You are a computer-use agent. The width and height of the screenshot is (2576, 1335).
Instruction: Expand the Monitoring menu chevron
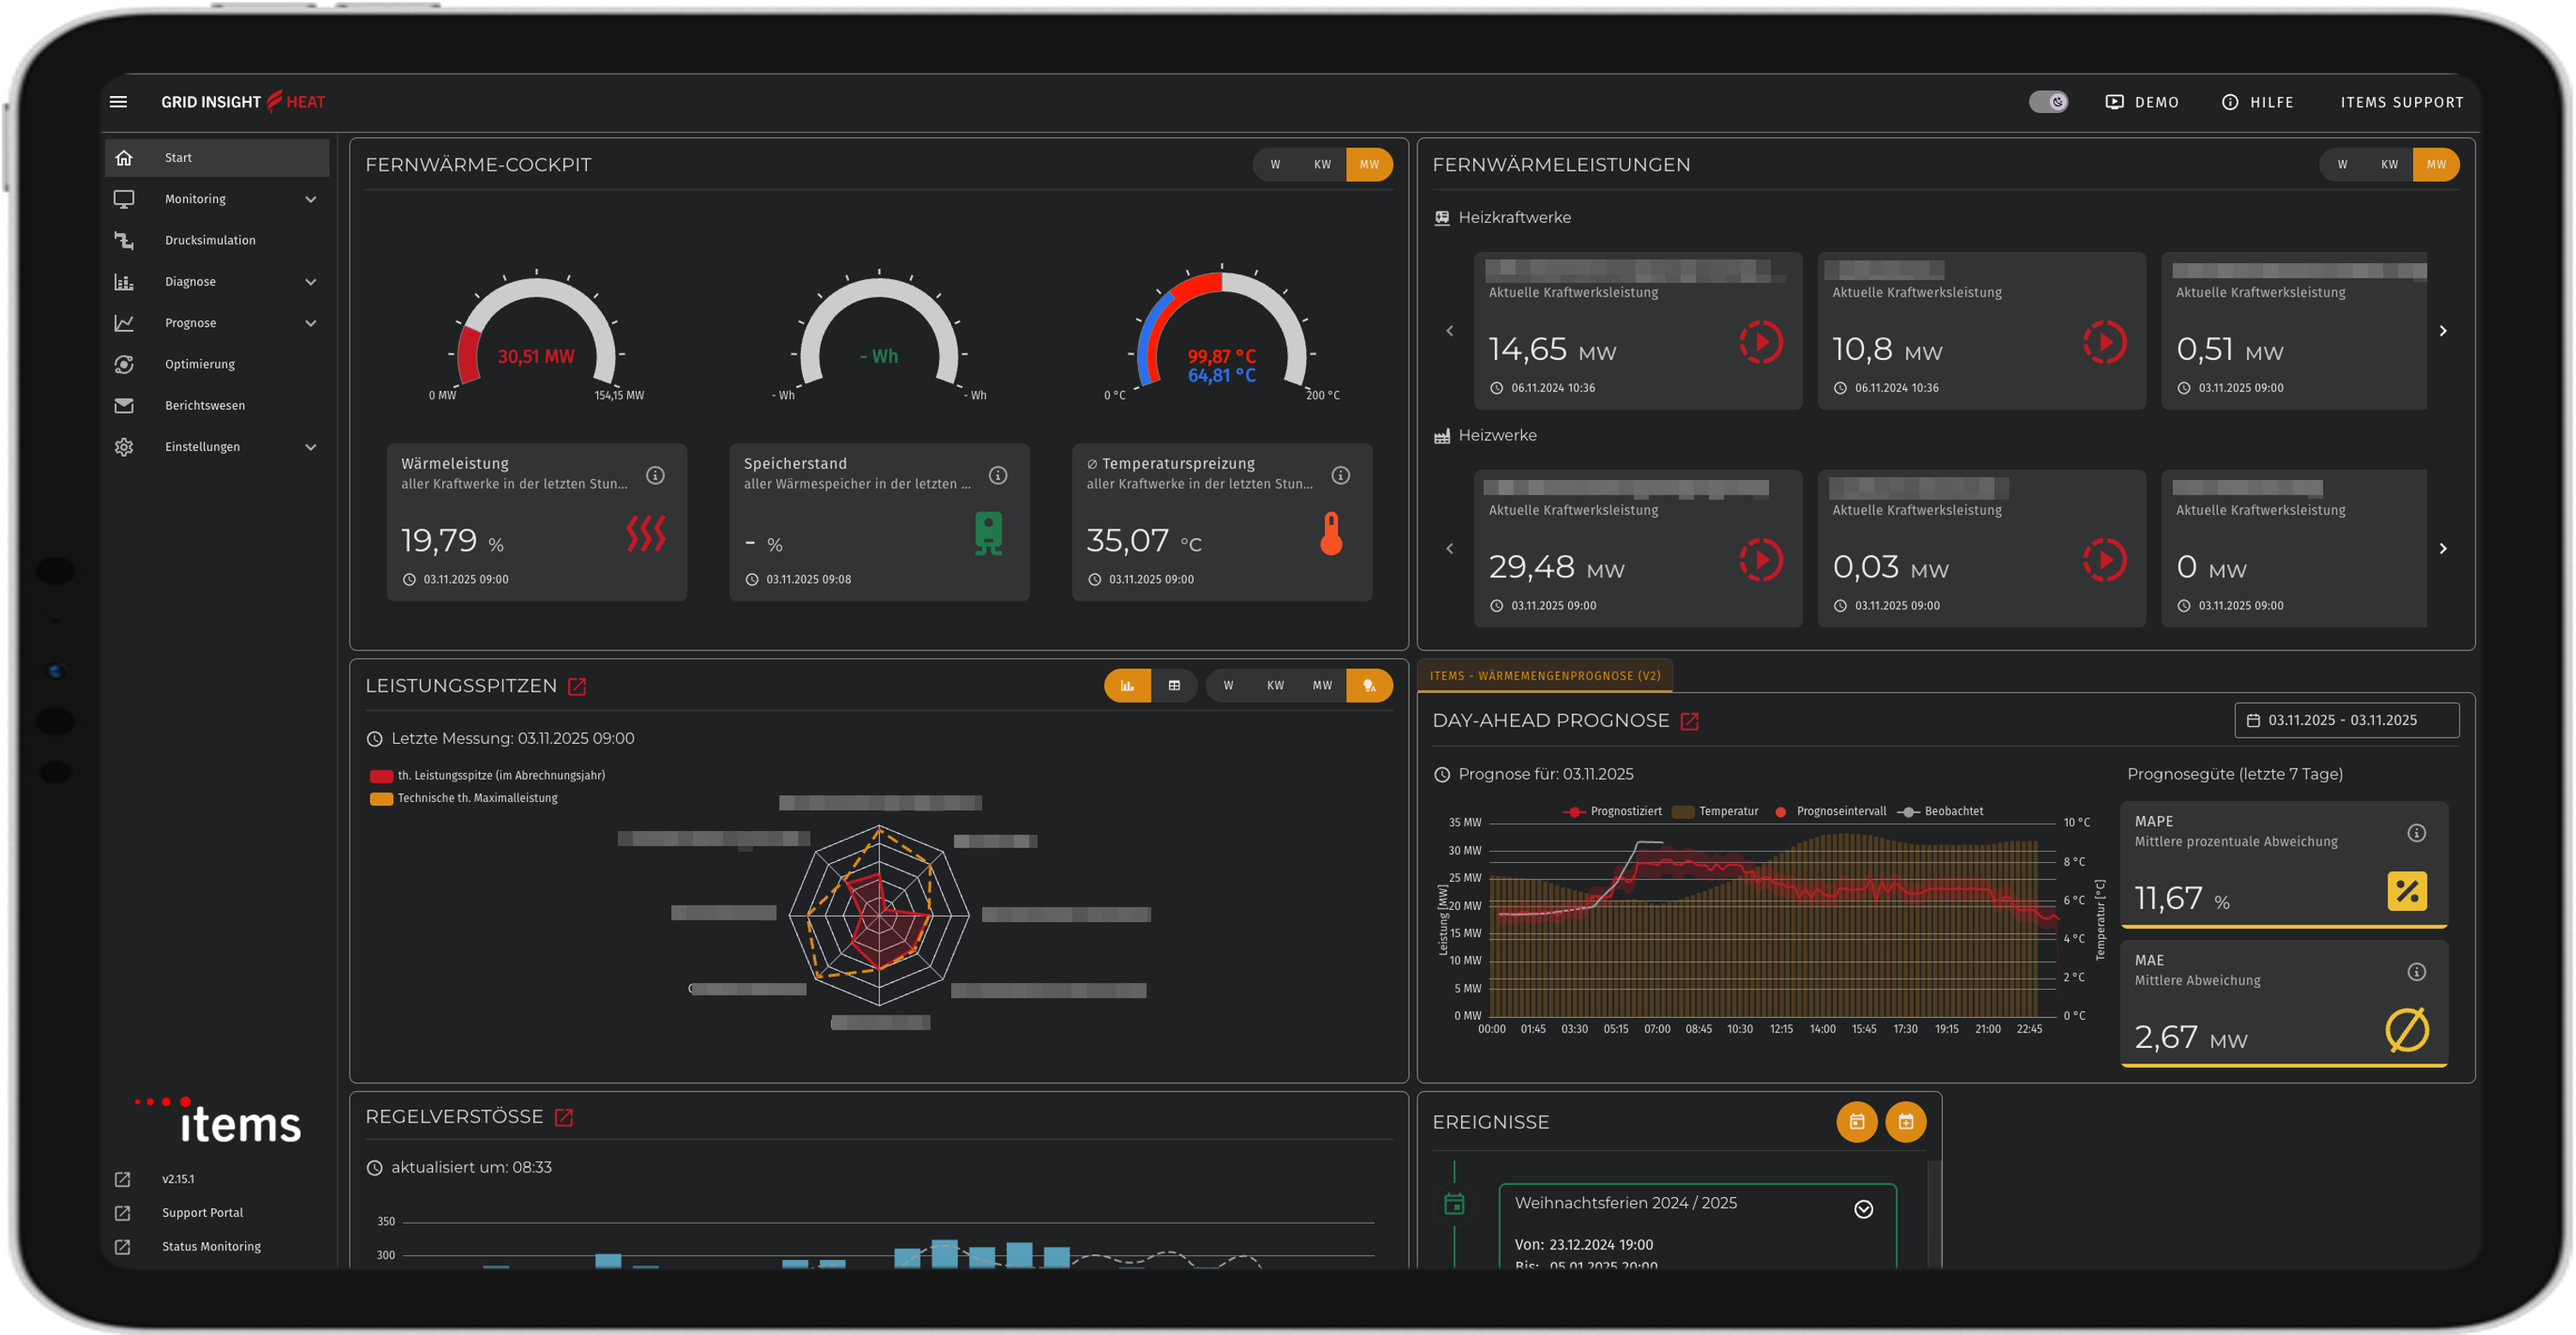pos(311,199)
